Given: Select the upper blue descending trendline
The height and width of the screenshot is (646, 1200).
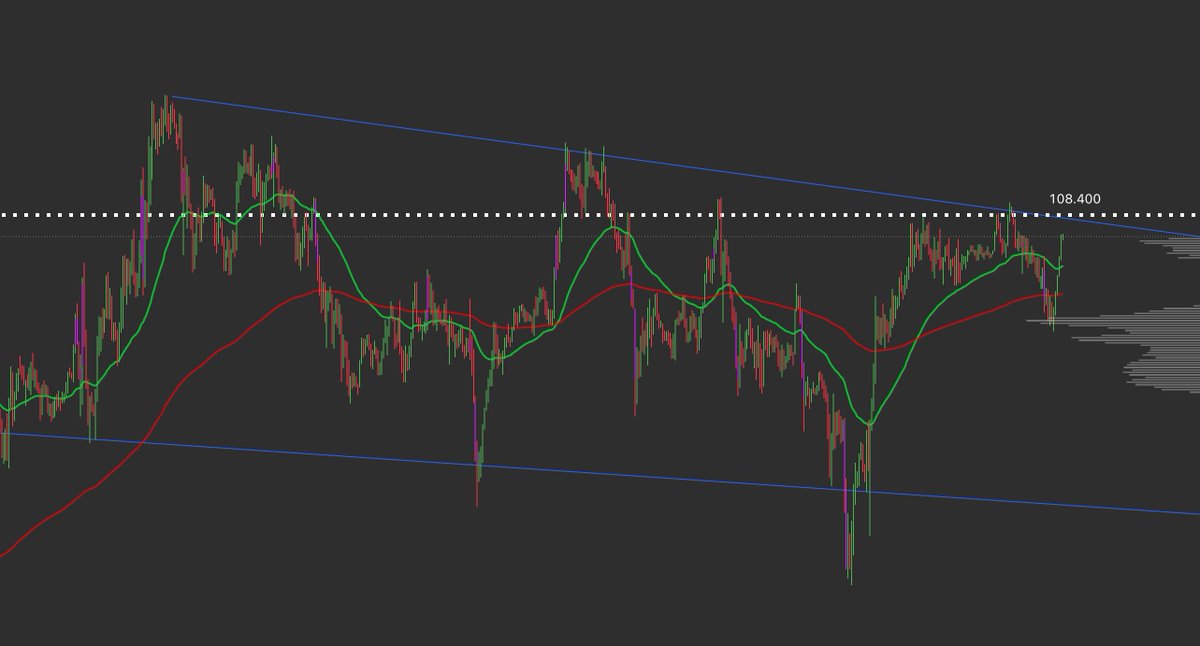Looking at the screenshot, I should (x=685, y=166).
